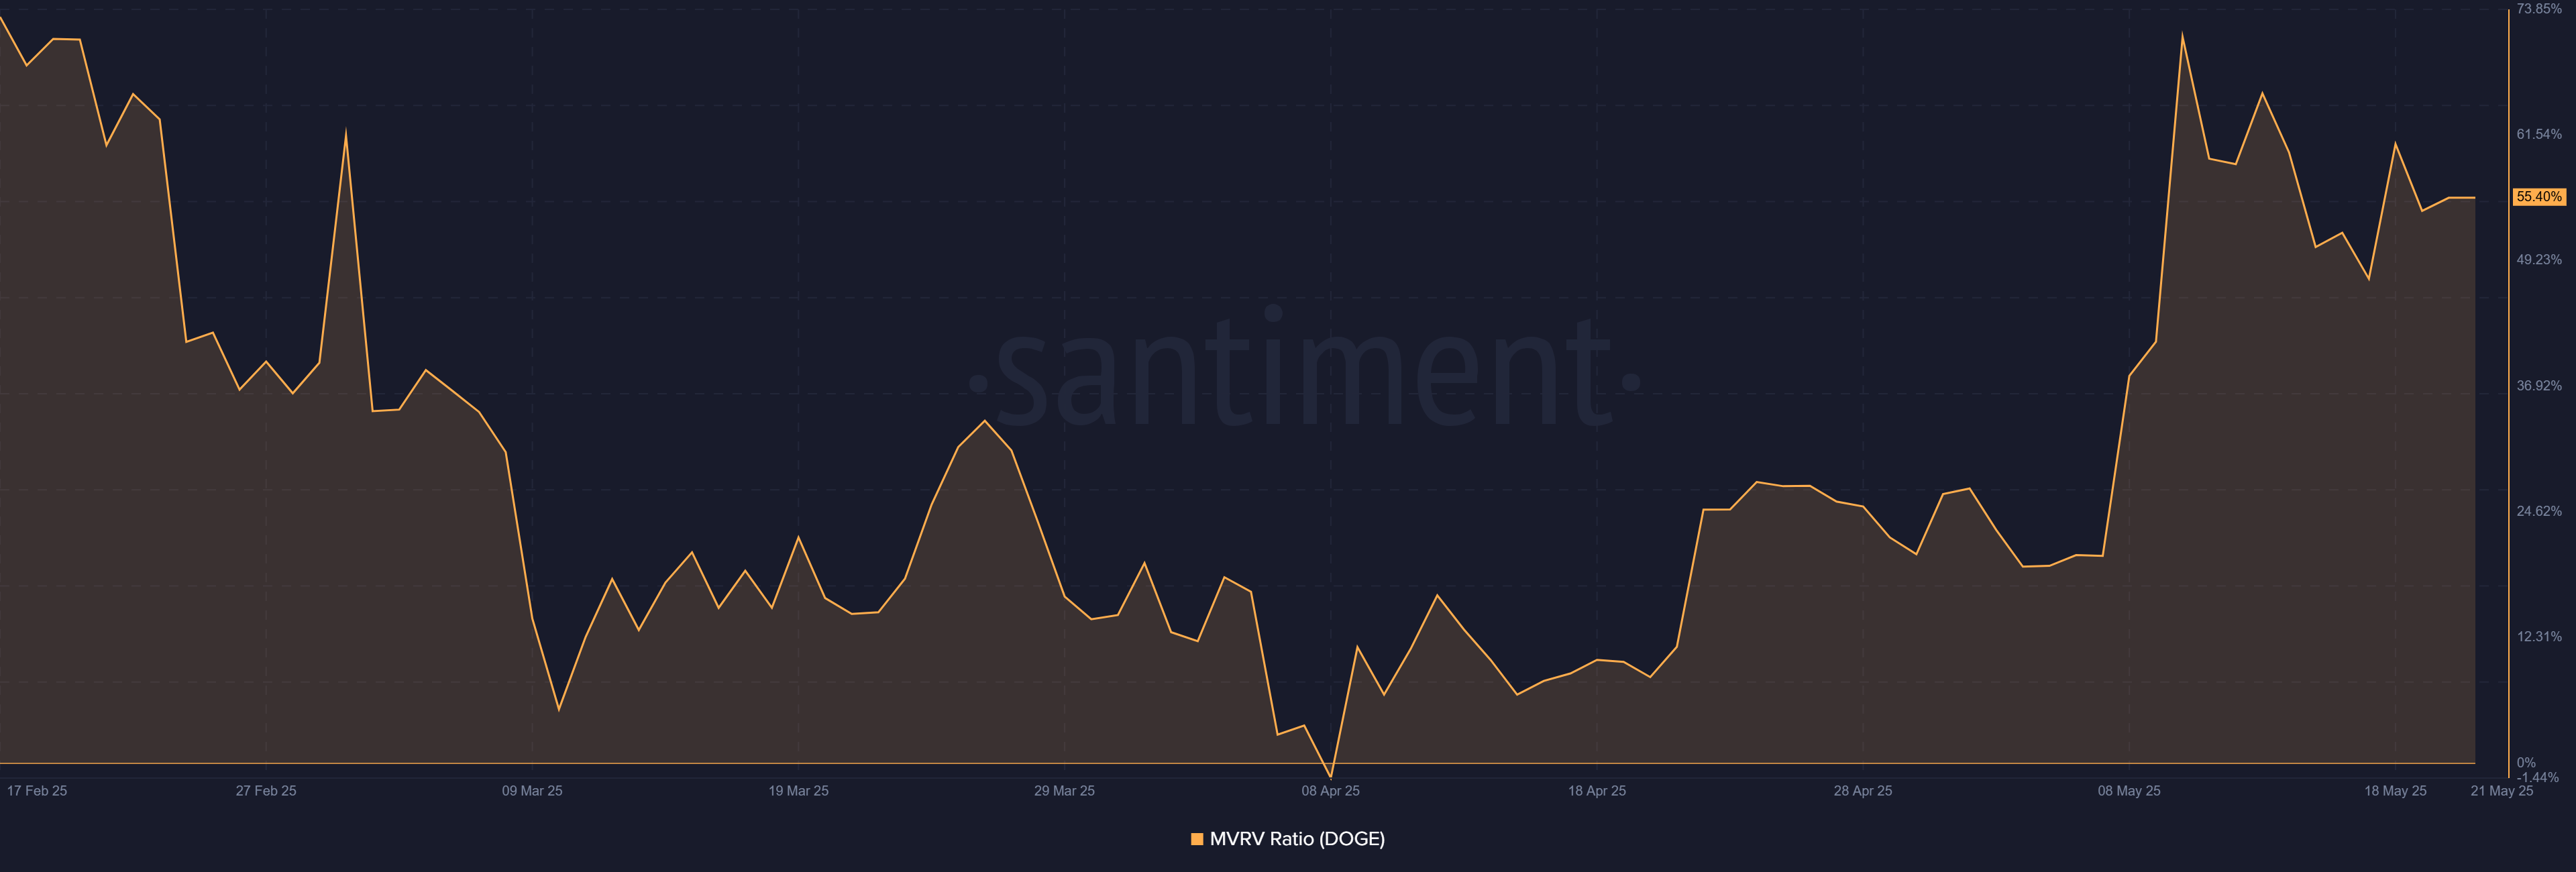Click the orange MVRV Ratio legend swatch
Viewport: 2576px width, 872px height.
pos(1197,839)
